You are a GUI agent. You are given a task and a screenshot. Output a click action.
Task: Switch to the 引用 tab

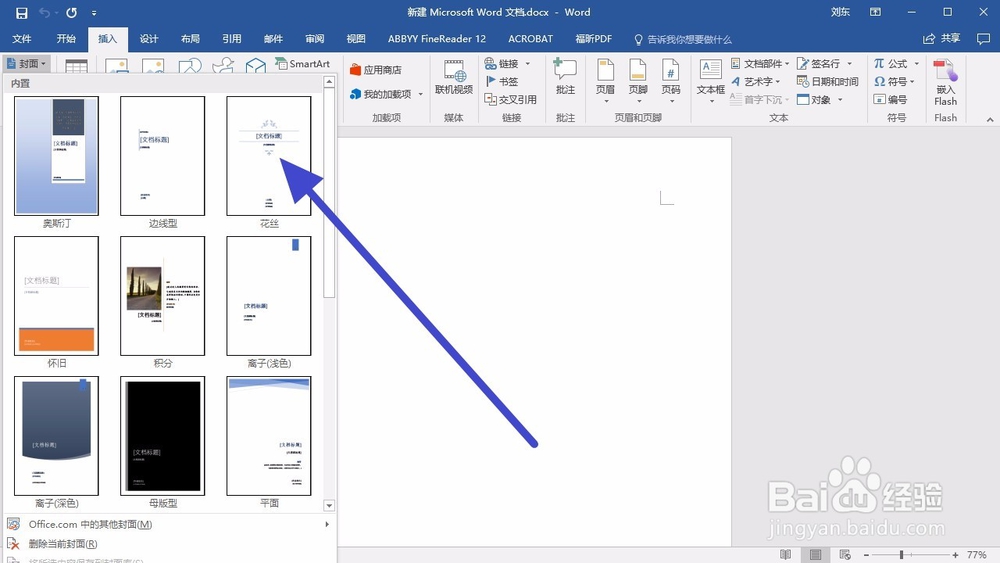[232, 39]
